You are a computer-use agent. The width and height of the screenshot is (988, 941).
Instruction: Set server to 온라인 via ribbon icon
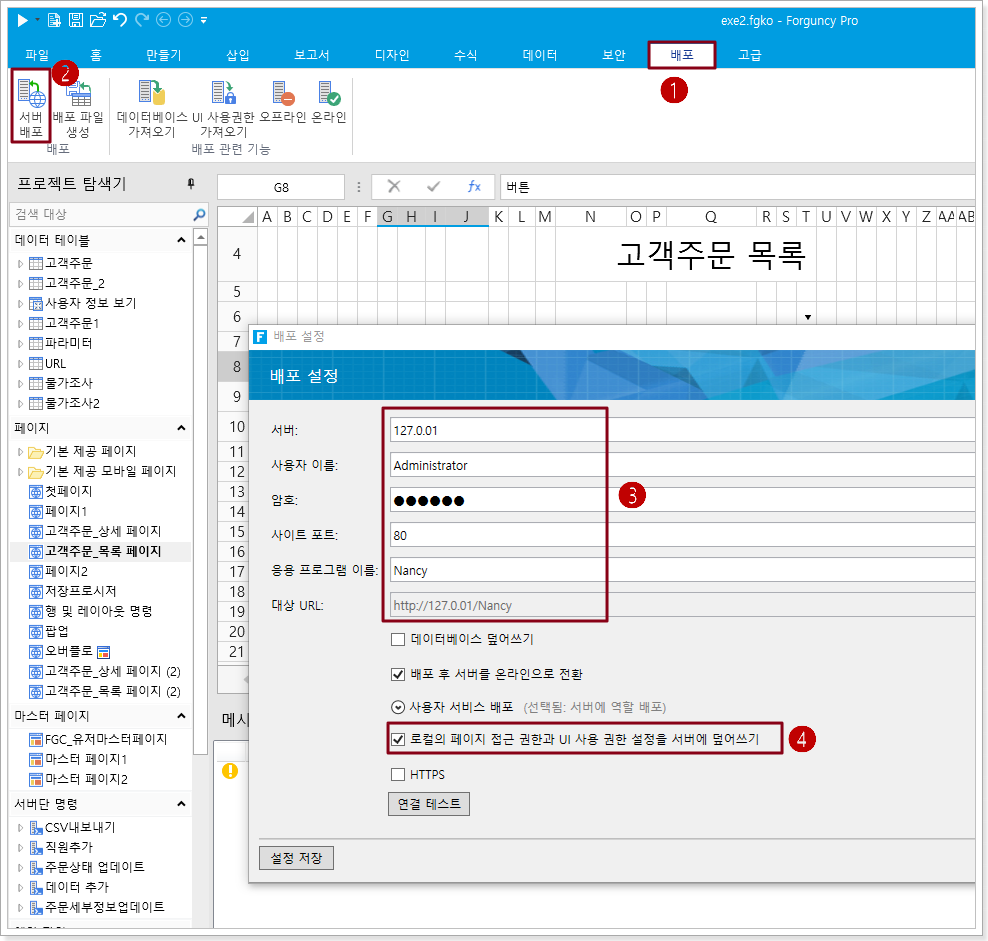point(328,94)
